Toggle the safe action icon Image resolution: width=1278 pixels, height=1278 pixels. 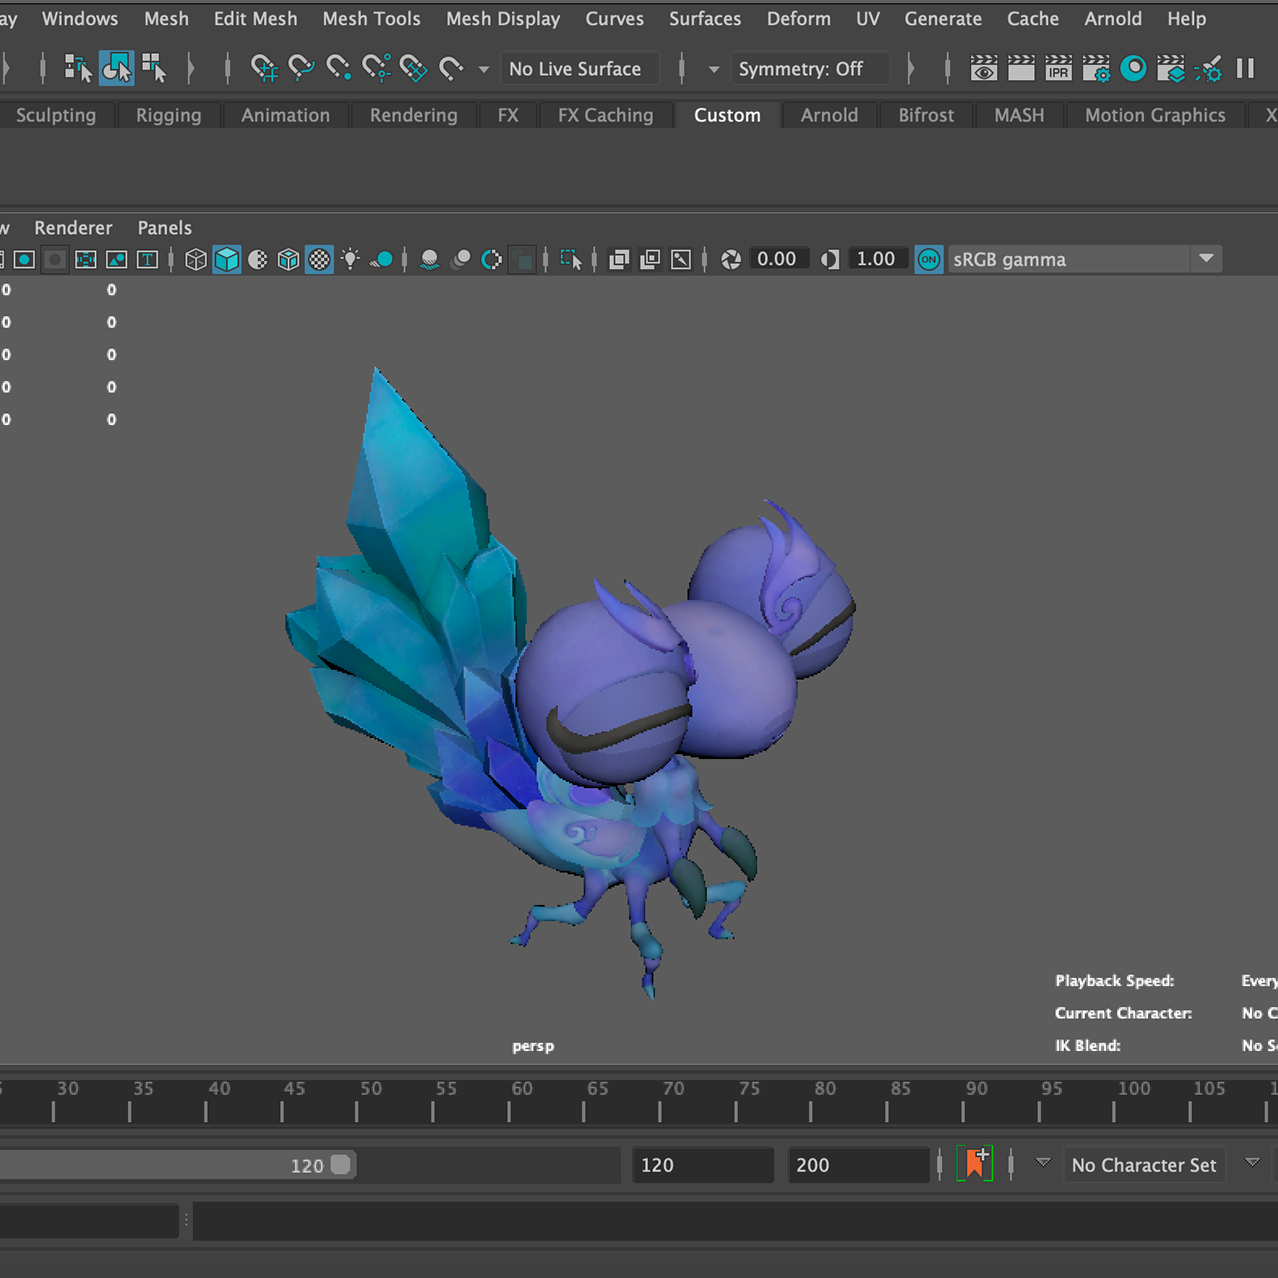(117, 260)
